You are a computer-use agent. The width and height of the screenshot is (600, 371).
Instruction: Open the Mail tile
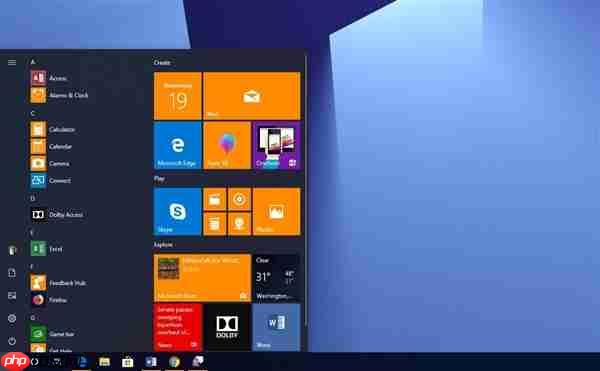pos(252,96)
